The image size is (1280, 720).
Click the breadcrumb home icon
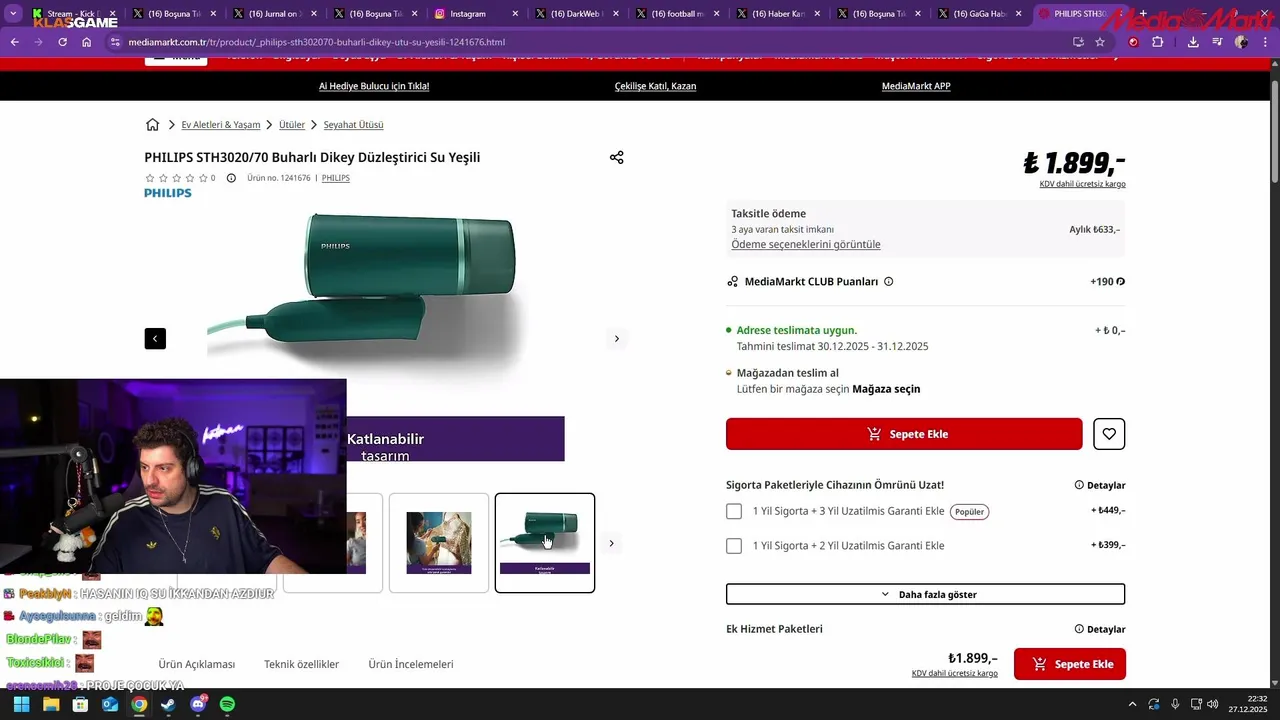click(152, 125)
